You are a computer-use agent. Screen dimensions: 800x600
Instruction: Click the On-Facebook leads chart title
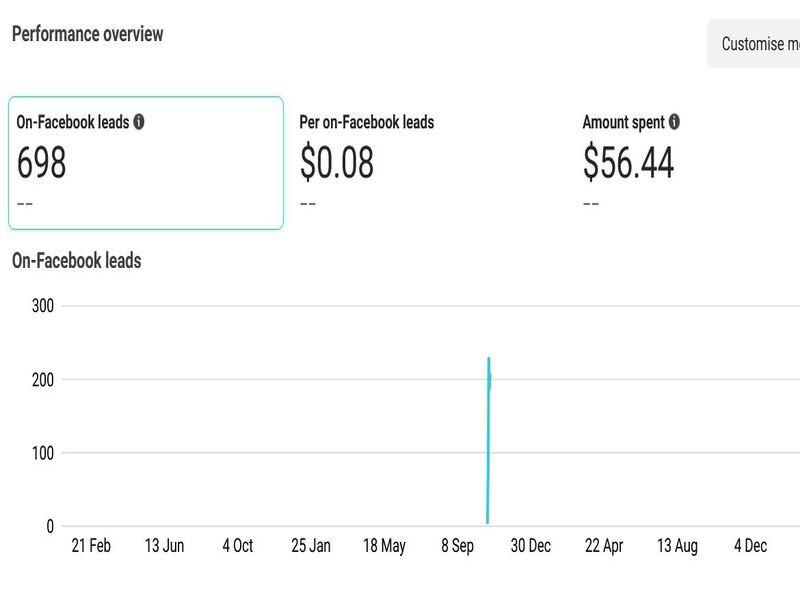coord(76,261)
